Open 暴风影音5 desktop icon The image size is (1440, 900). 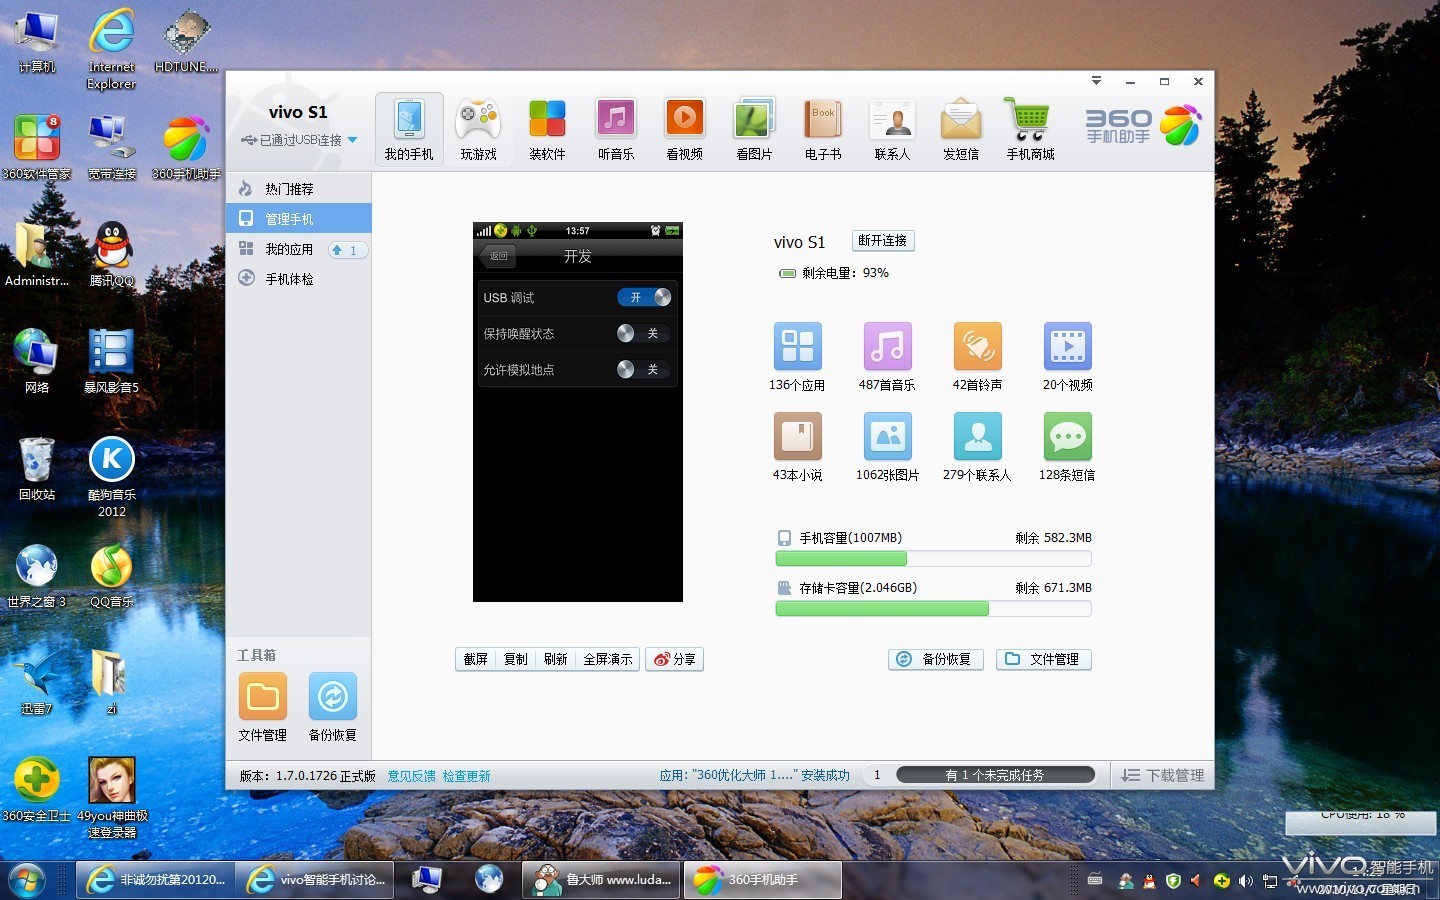pyautogui.click(x=112, y=361)
